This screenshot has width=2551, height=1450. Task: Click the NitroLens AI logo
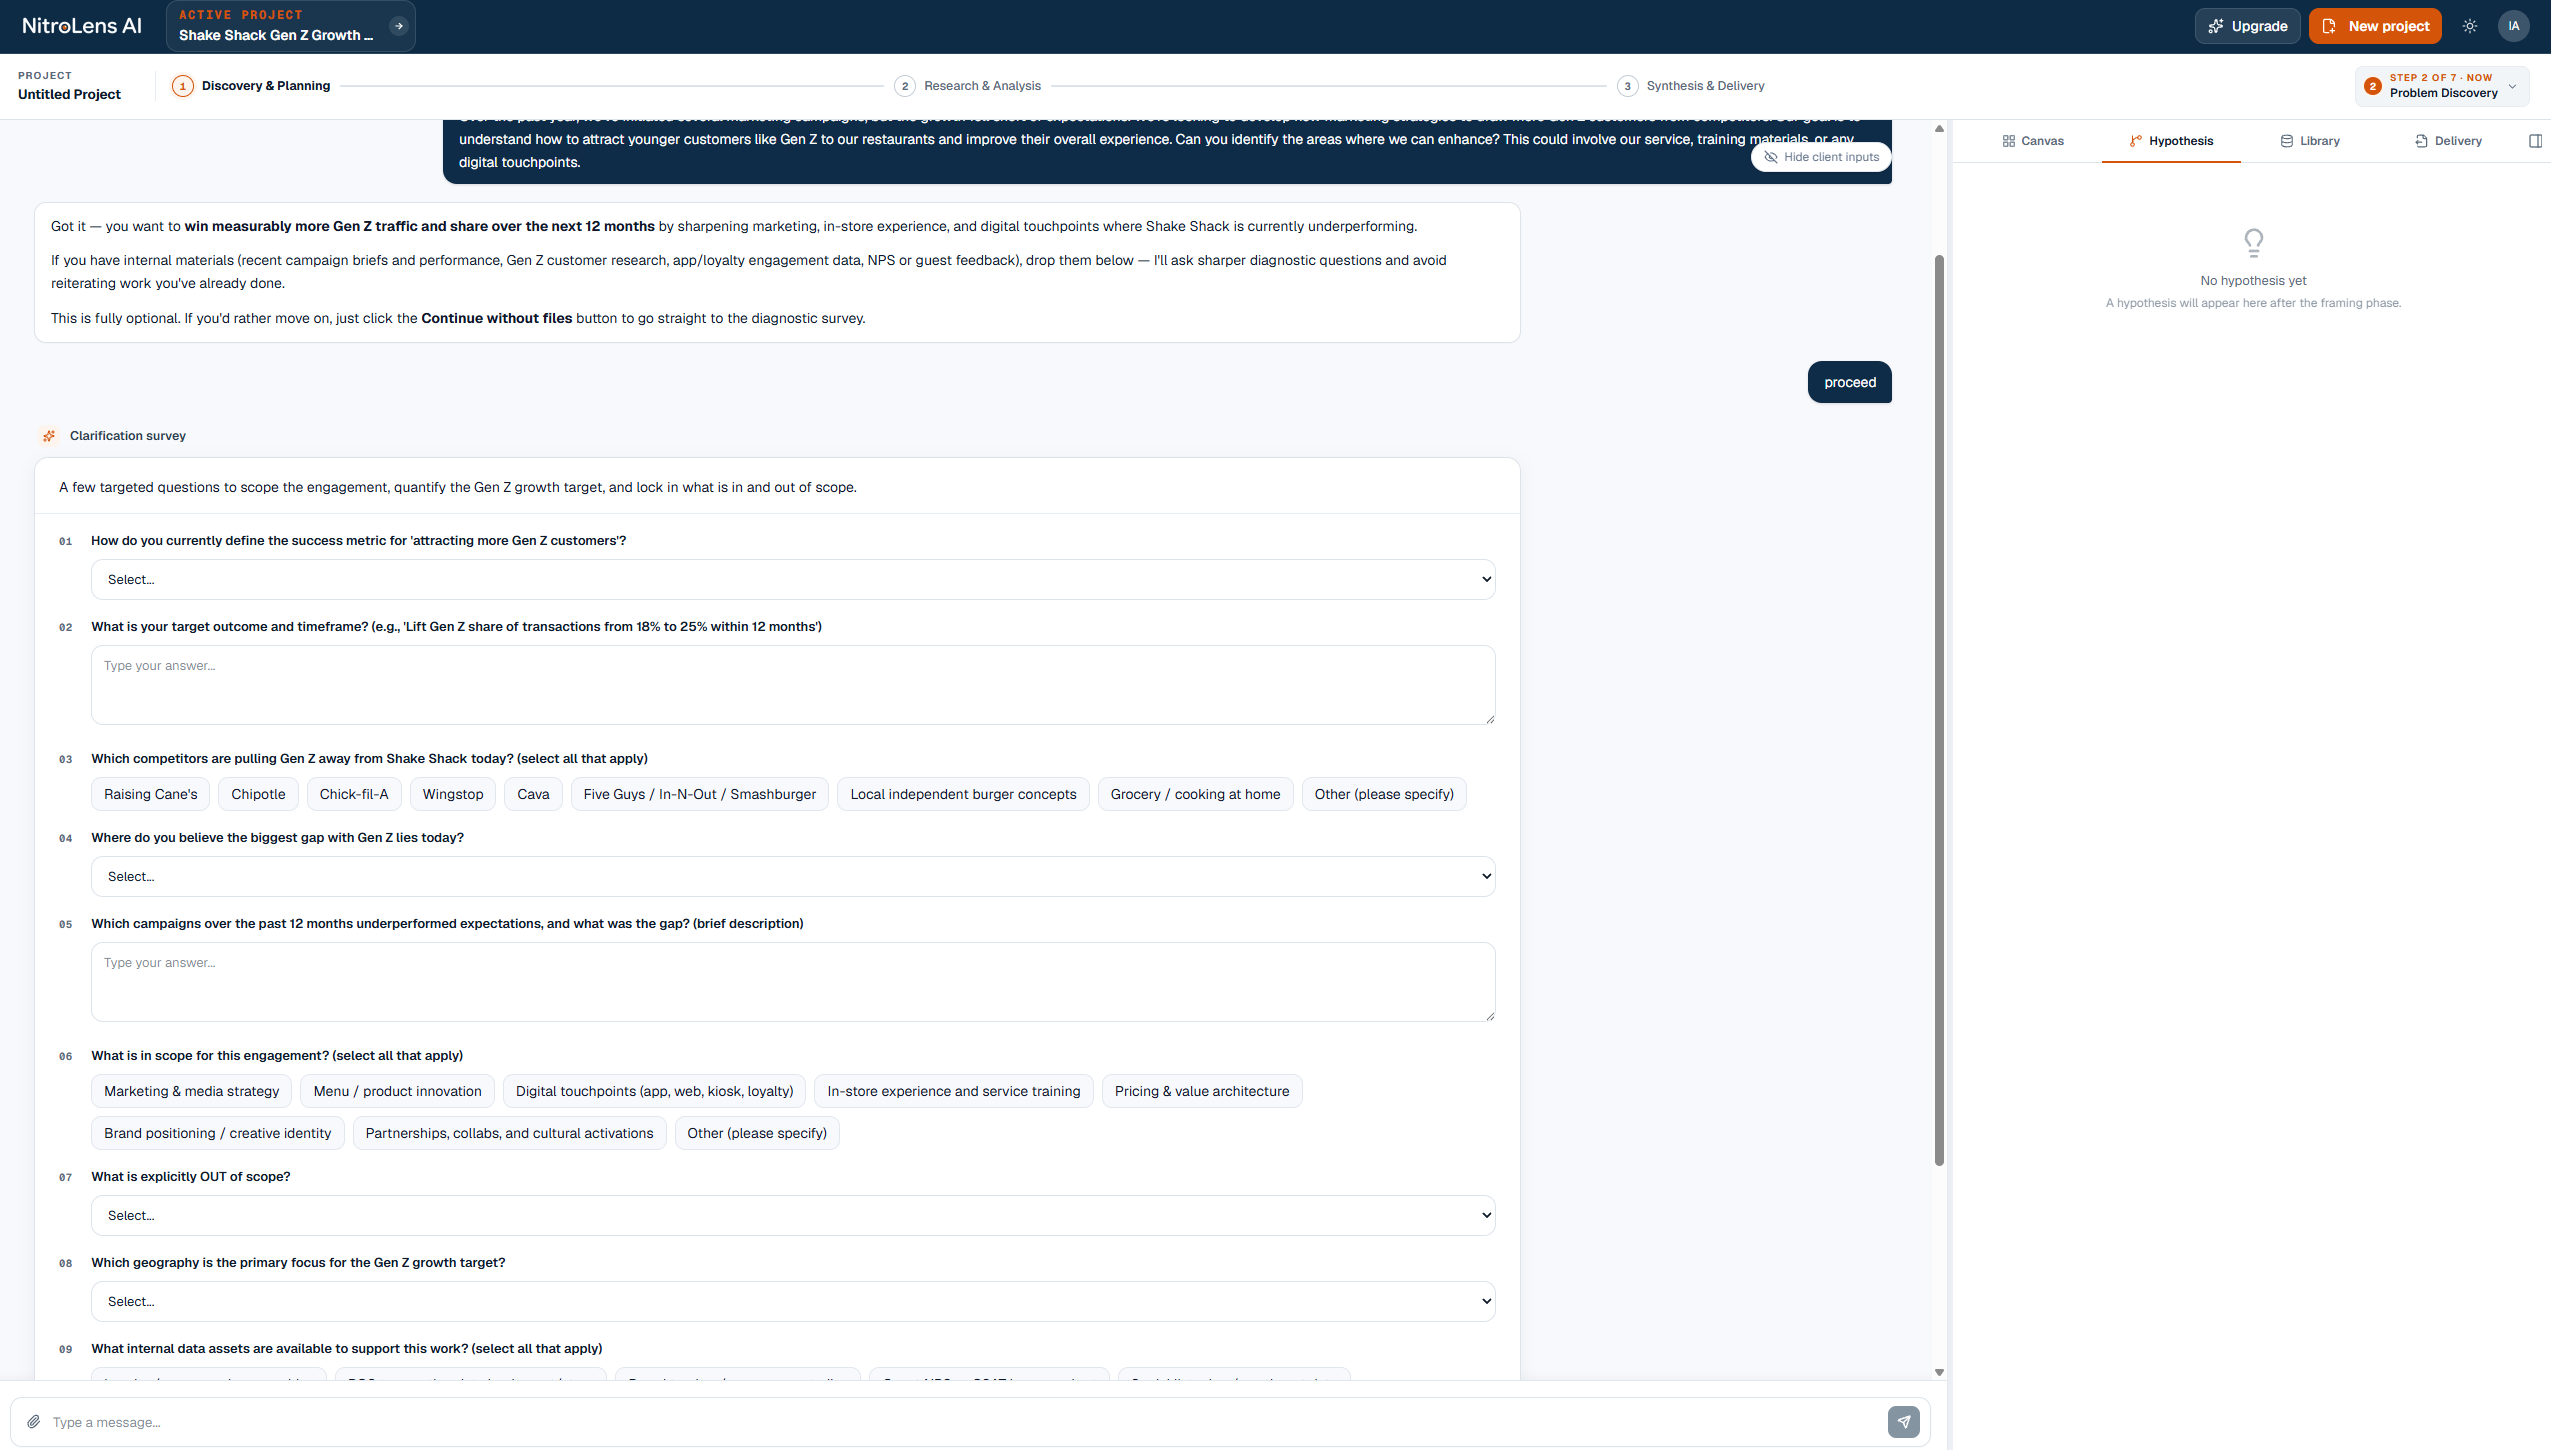click(x=82, y=26)
